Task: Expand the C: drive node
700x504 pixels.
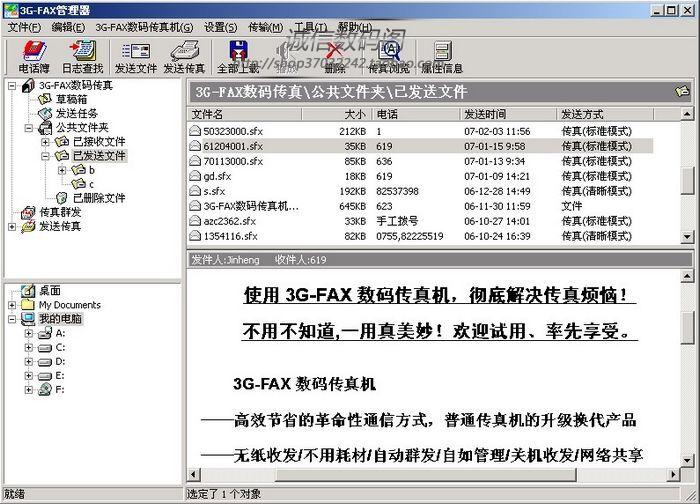Action: [29, 347]
